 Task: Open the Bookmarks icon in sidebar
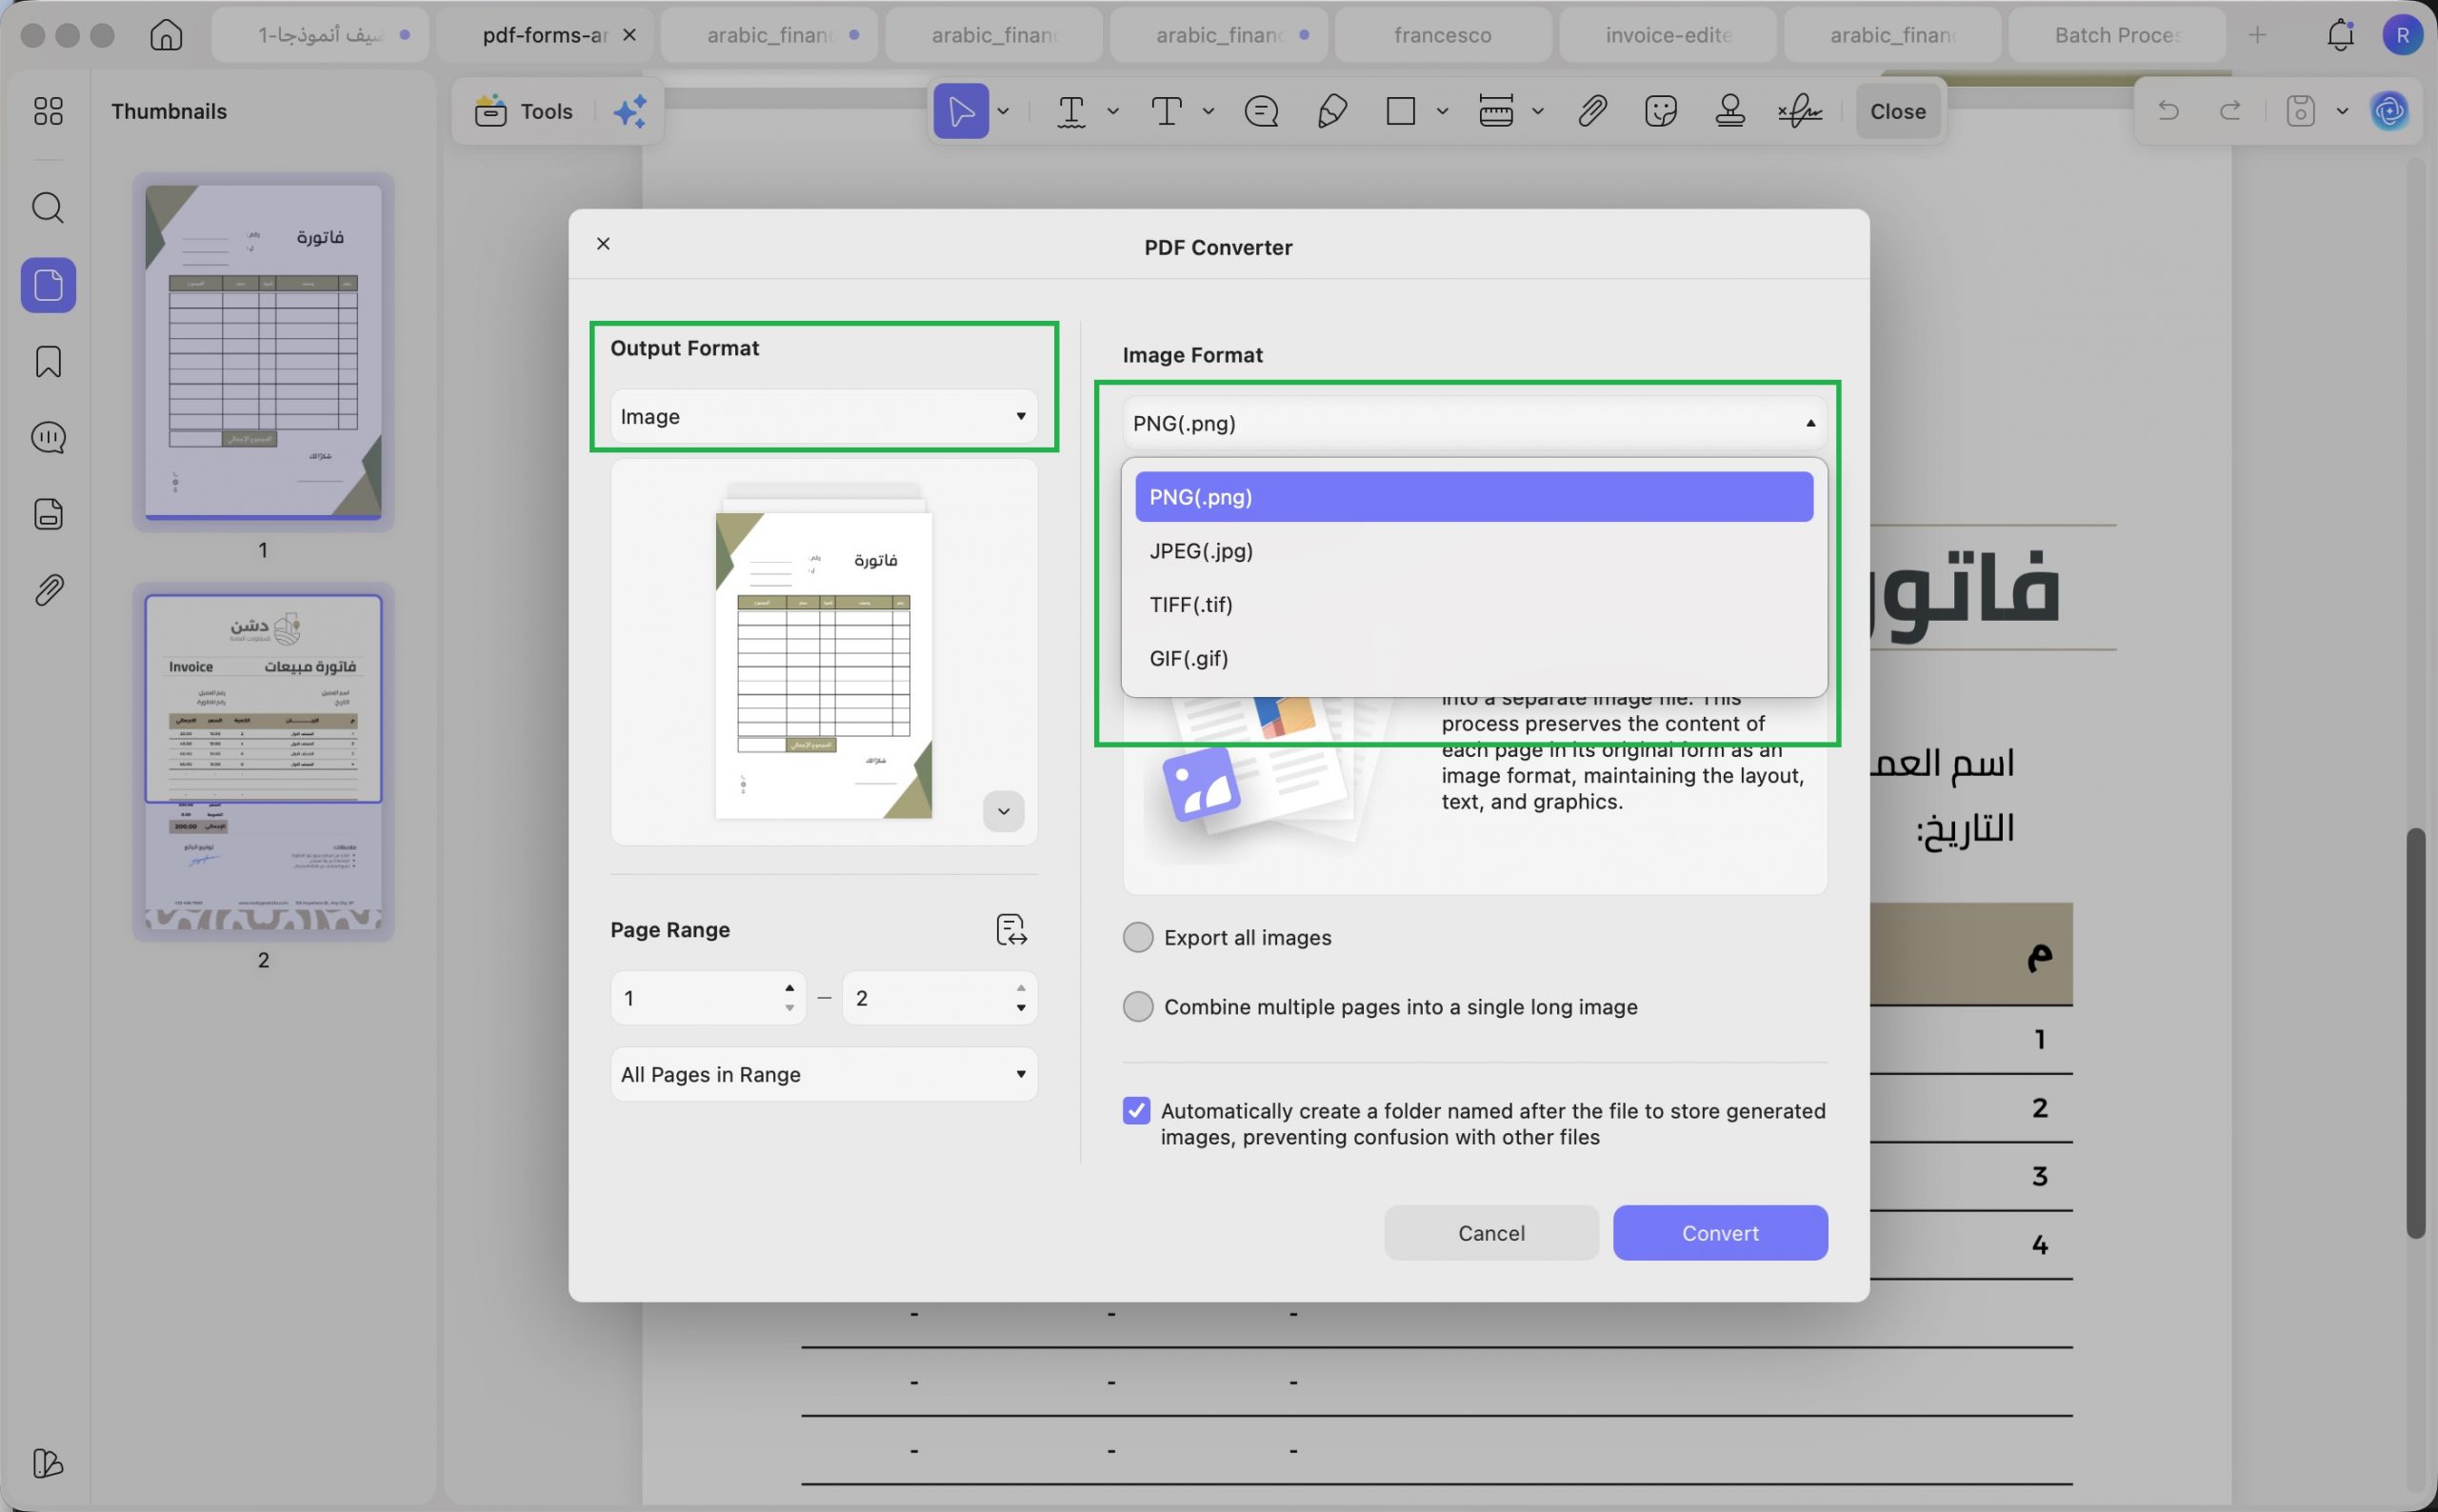(x=48, y=361)
